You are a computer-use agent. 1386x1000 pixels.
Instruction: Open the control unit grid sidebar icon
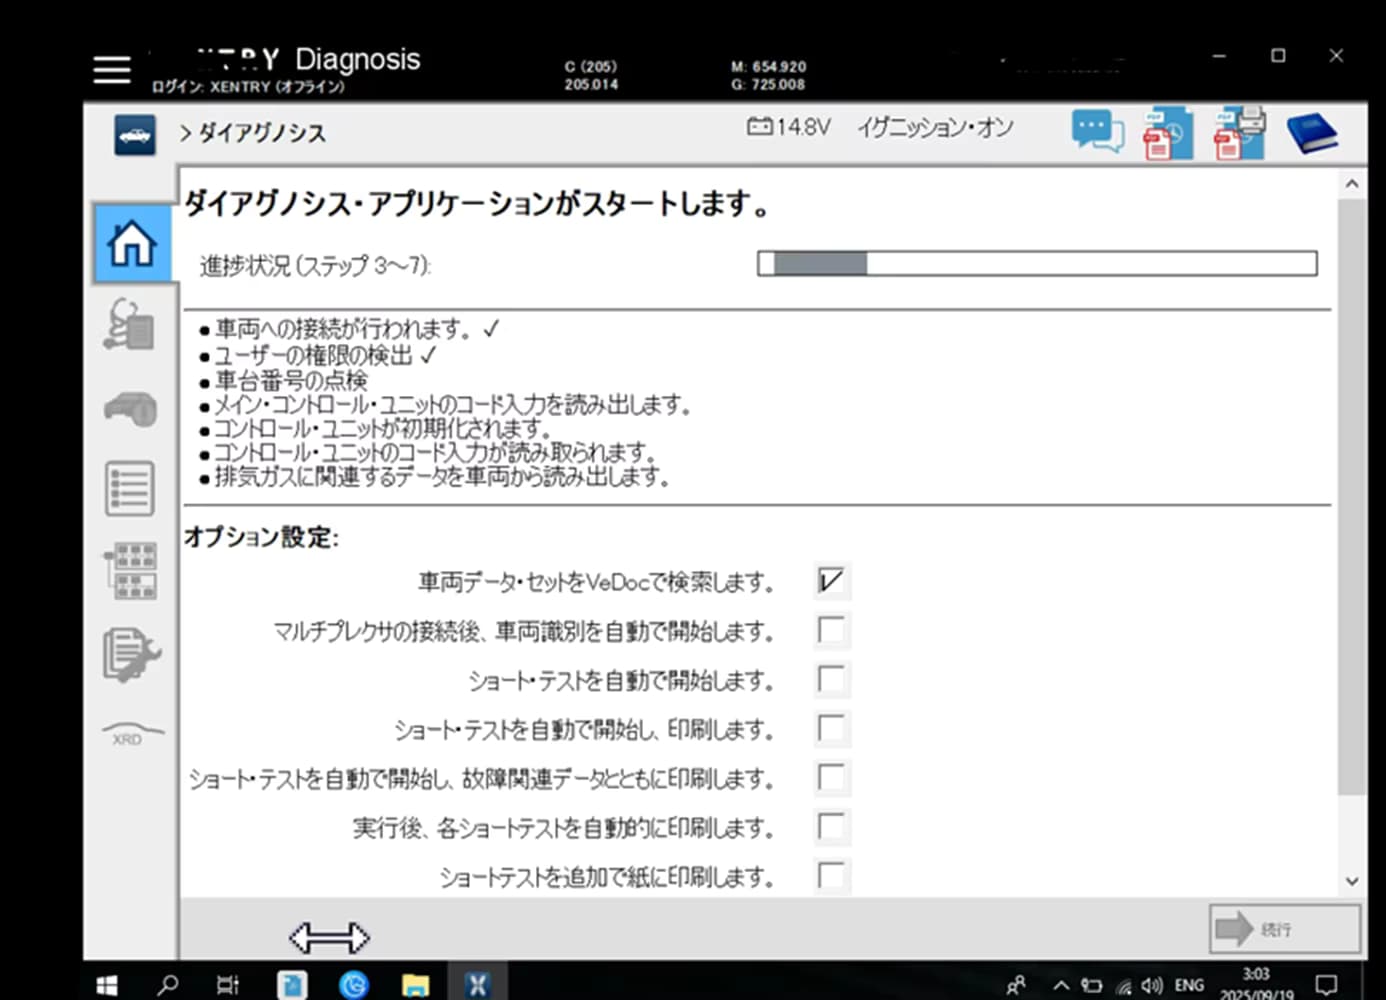(131, 570)
